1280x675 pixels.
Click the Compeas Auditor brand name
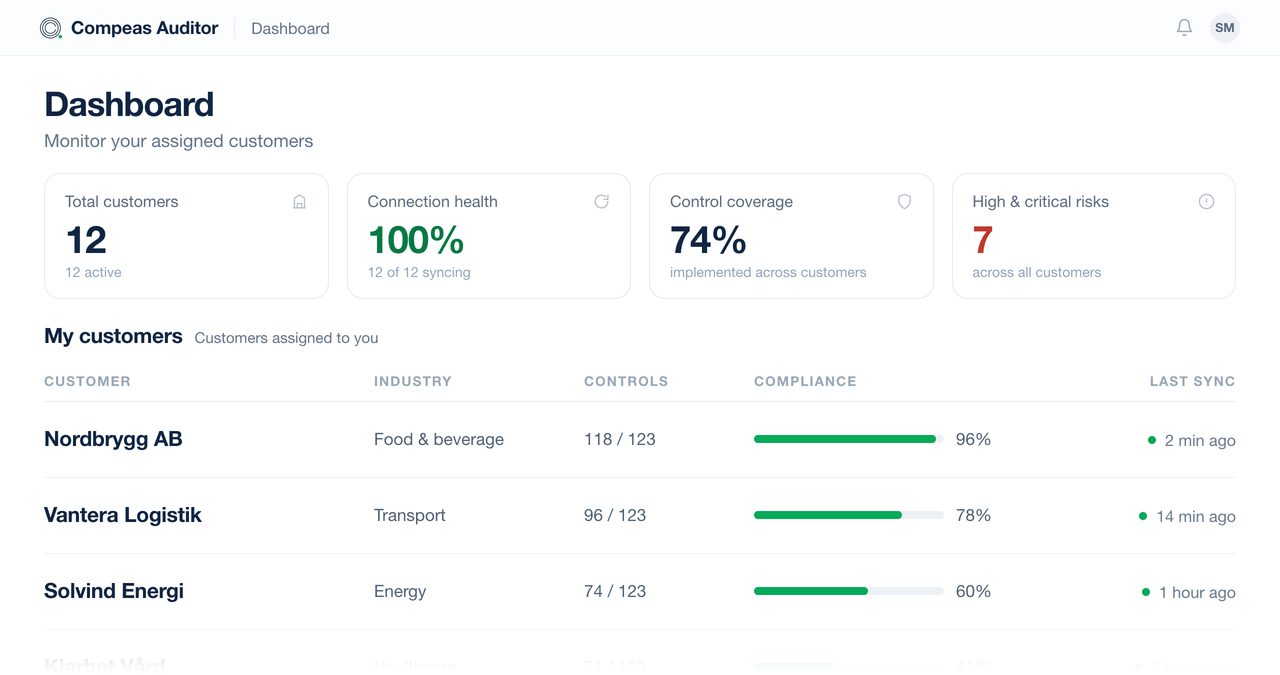[145, 28]
